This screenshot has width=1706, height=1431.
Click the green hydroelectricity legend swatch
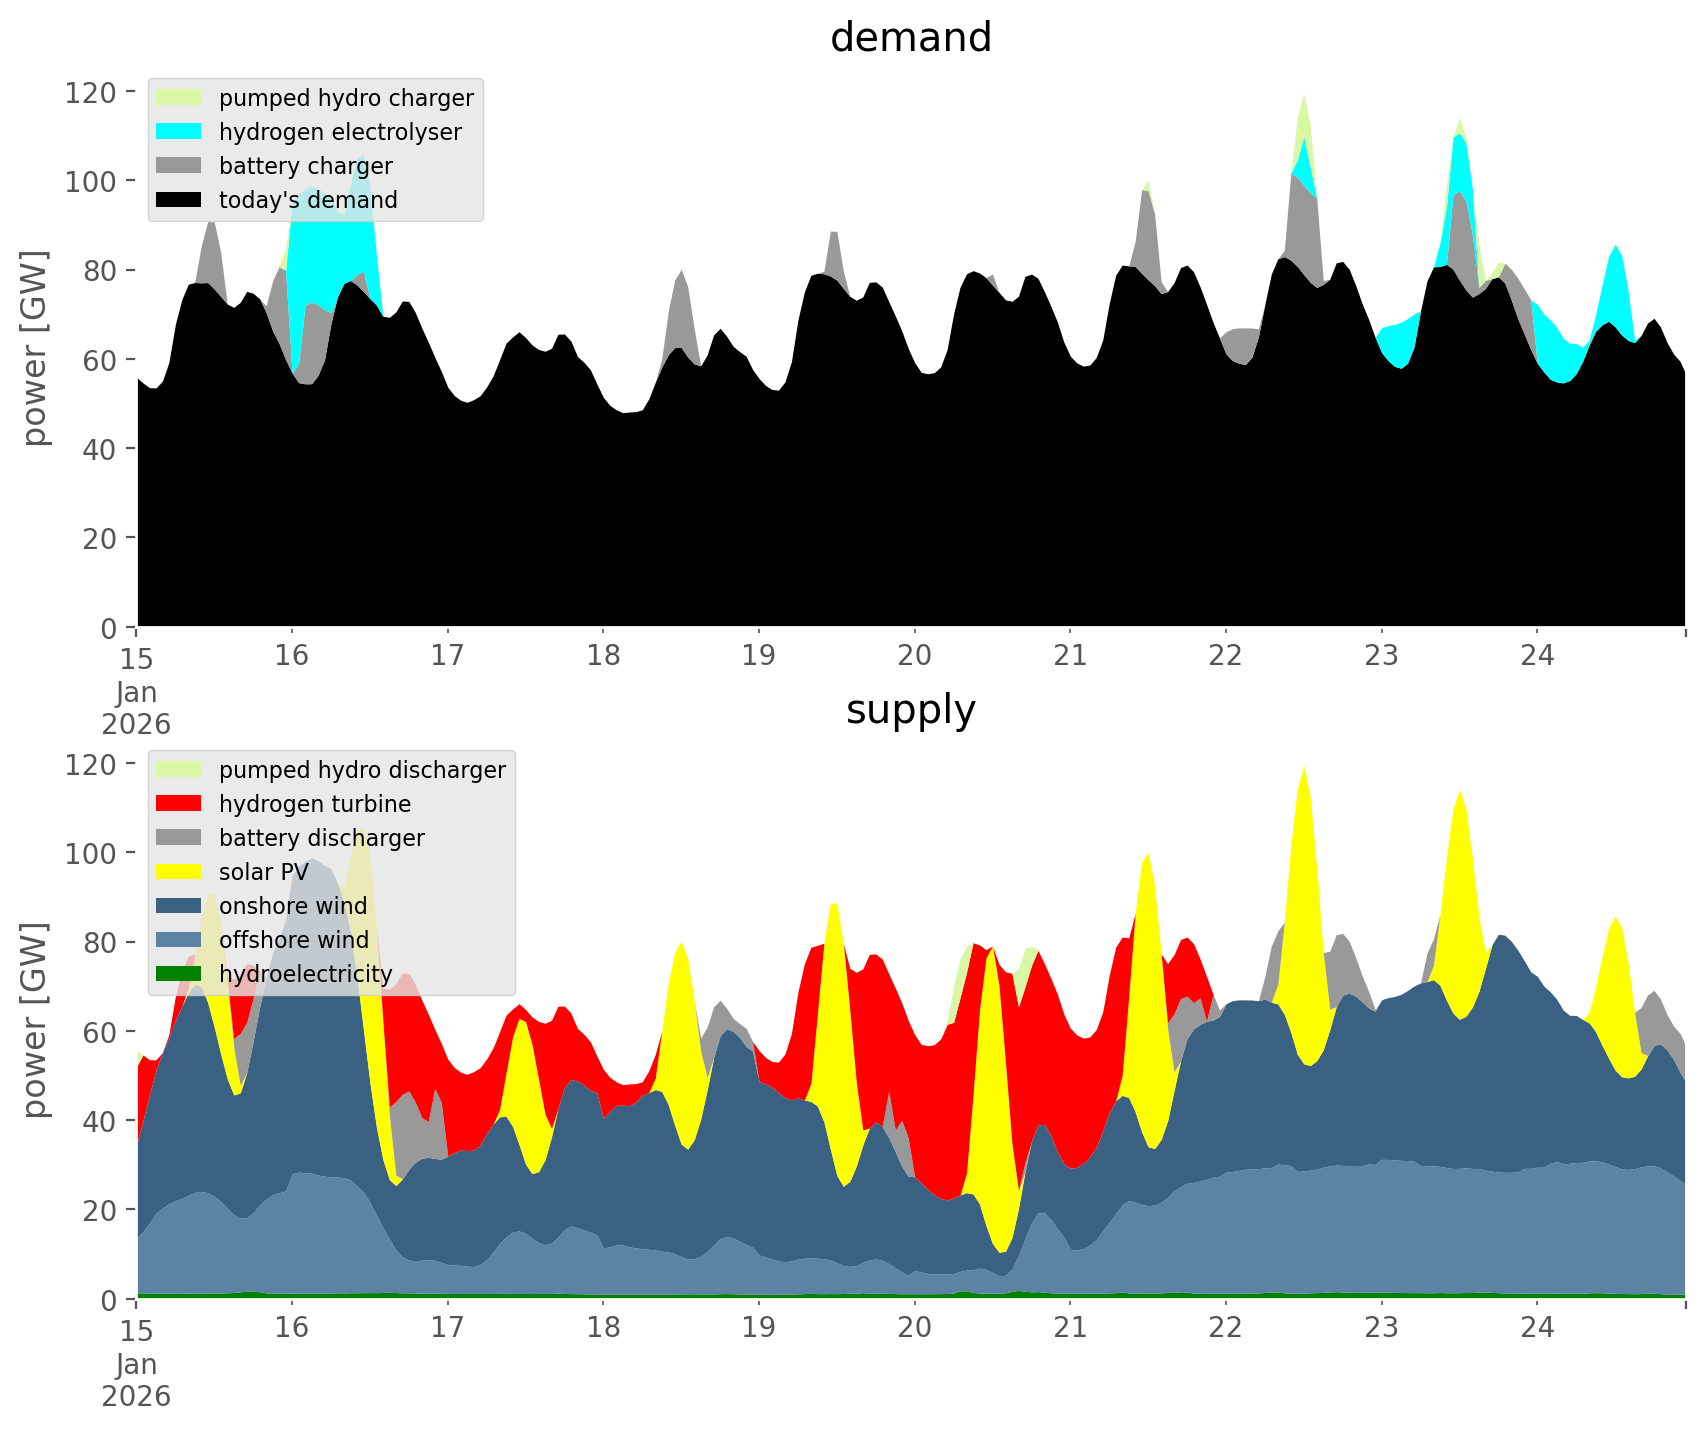(179, 974)
